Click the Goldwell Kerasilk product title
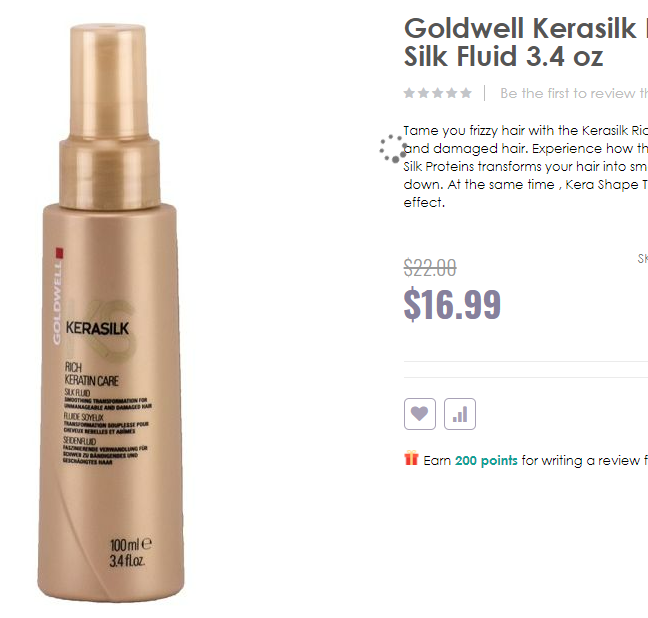Image resolution: width=648 pixels, height=618 pixels. 526,42
